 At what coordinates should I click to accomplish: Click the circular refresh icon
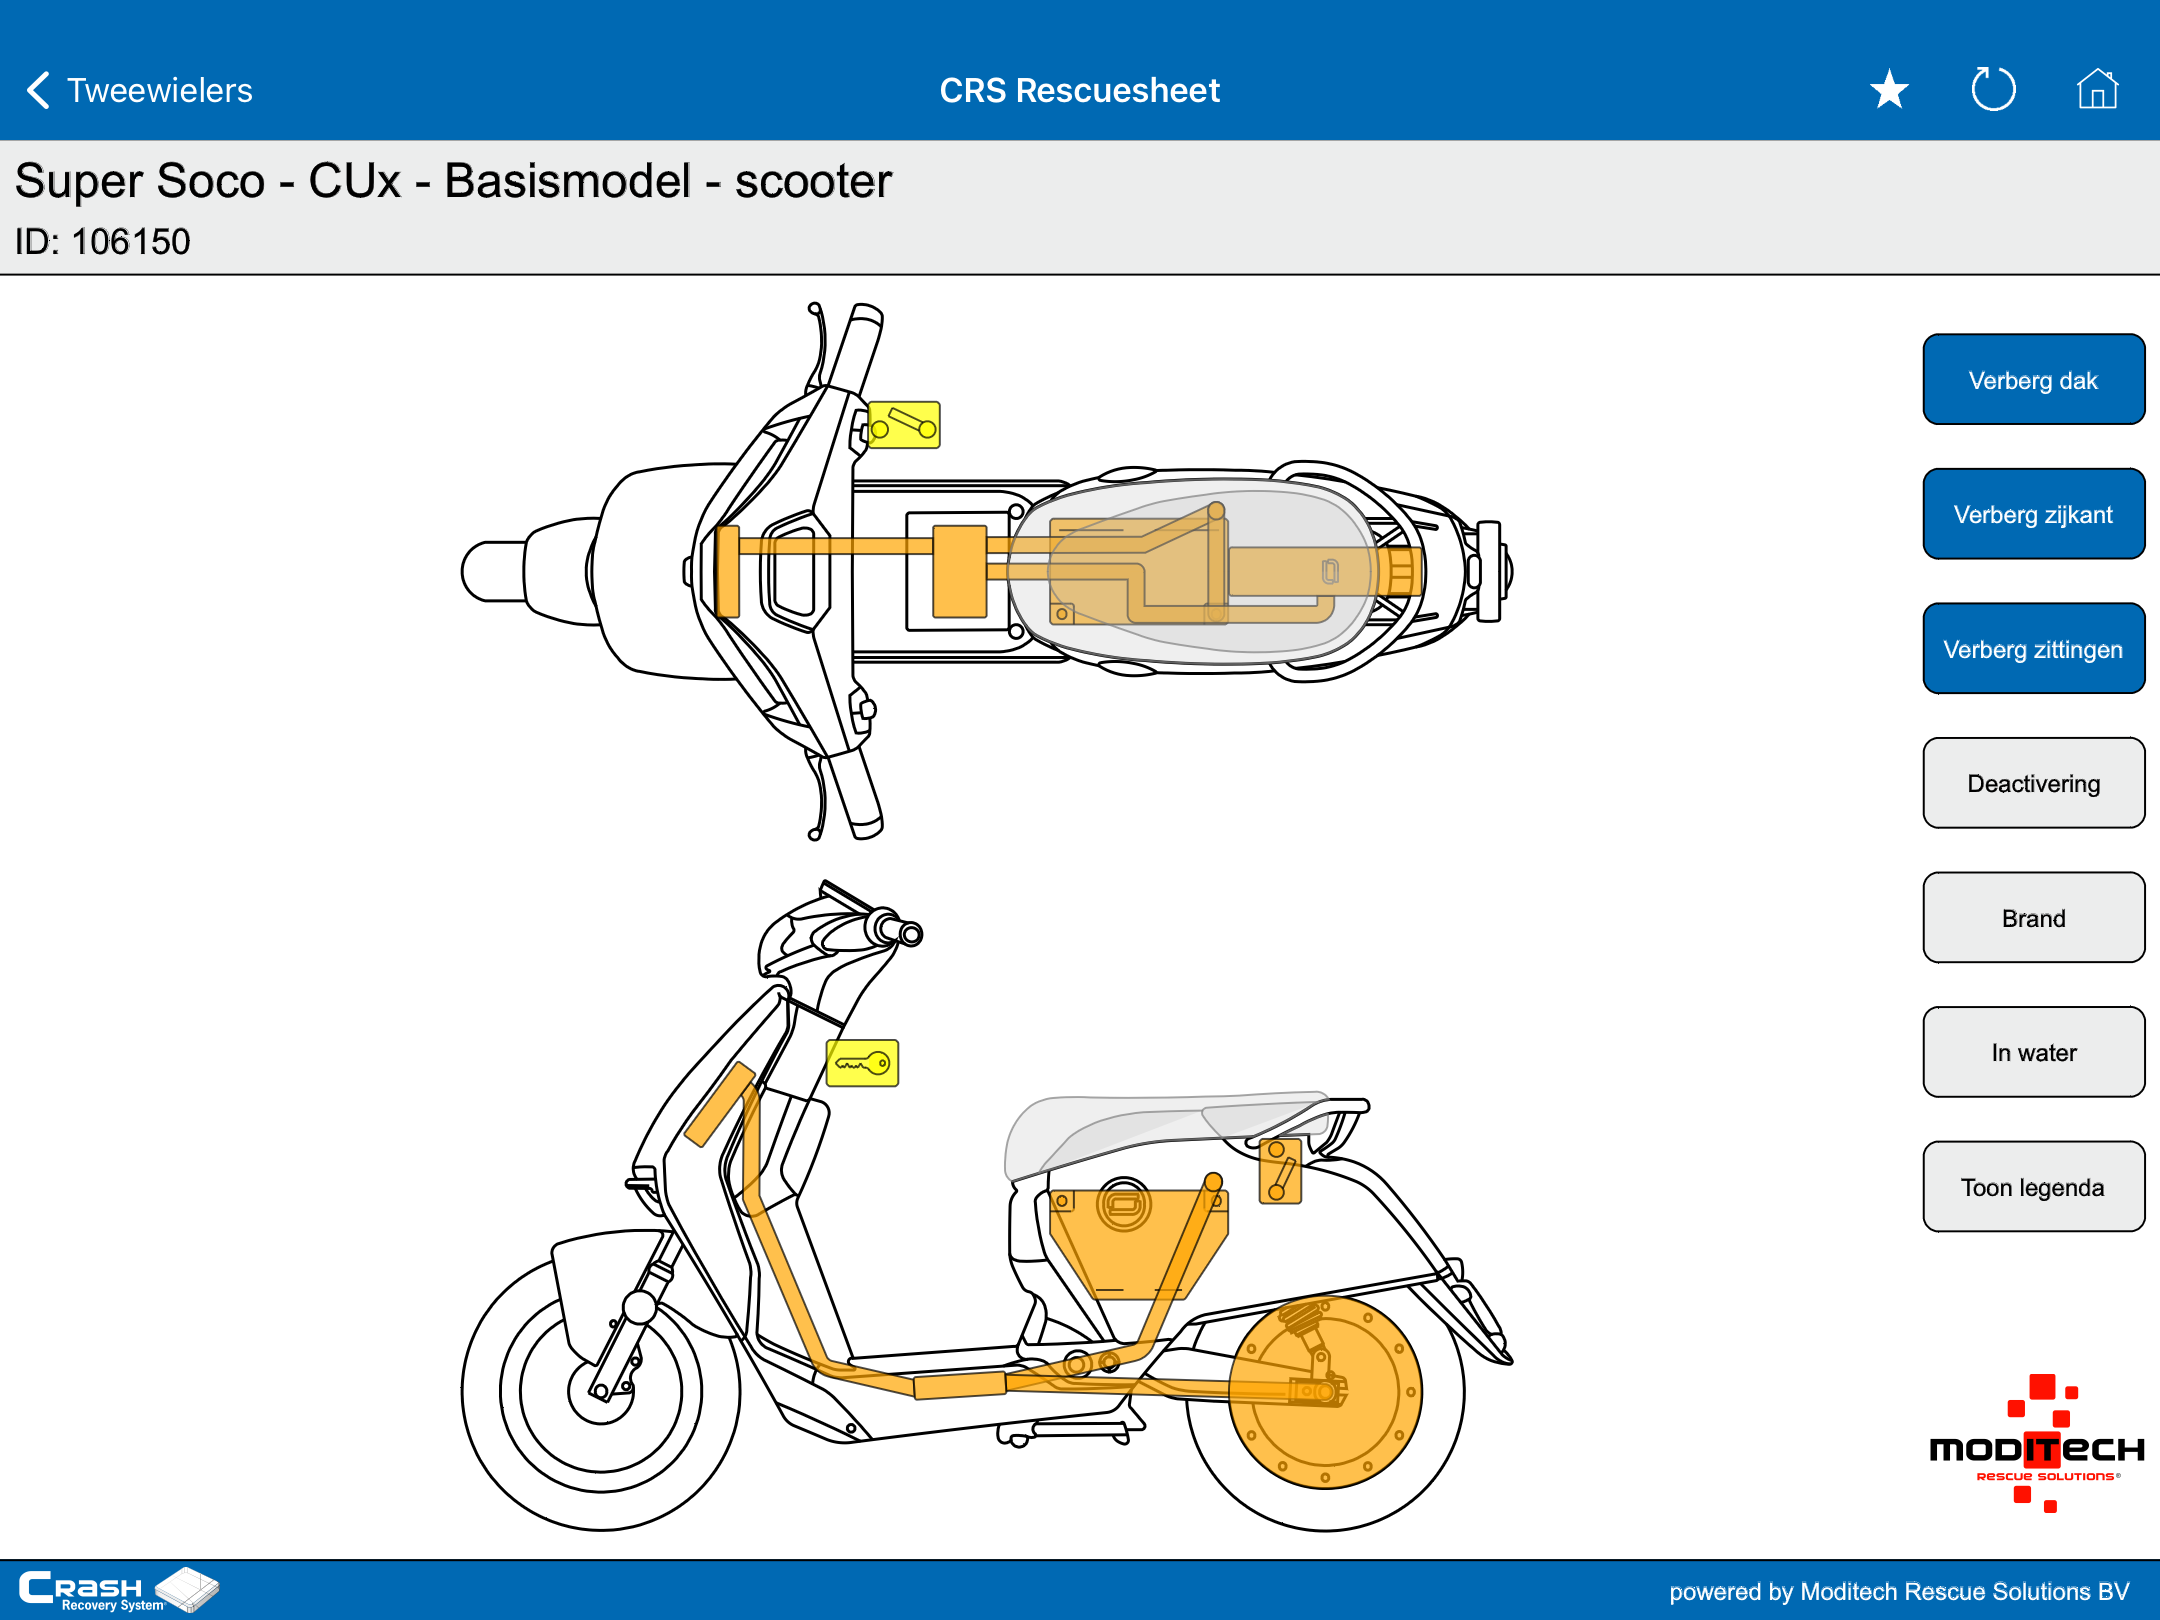point(1992,90)
